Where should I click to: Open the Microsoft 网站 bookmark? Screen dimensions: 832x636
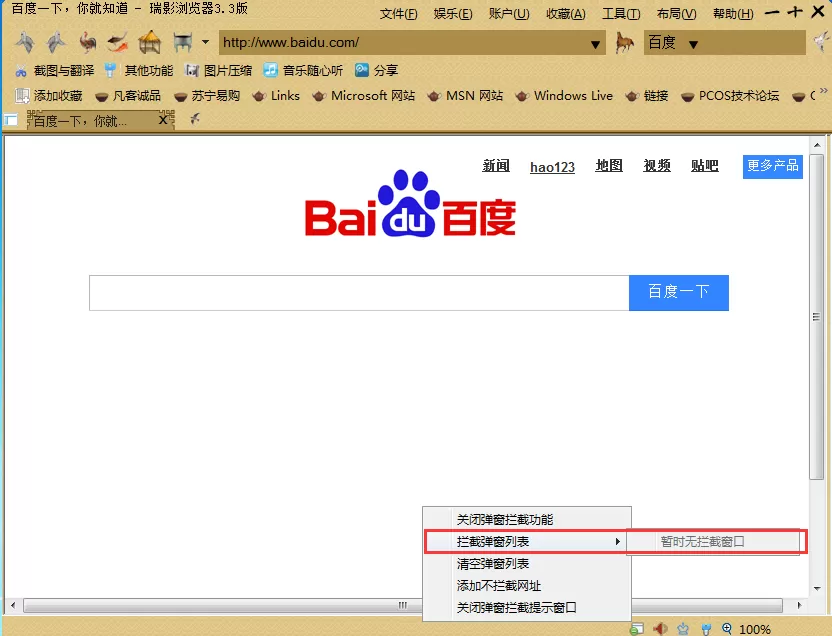click(363, 95)
